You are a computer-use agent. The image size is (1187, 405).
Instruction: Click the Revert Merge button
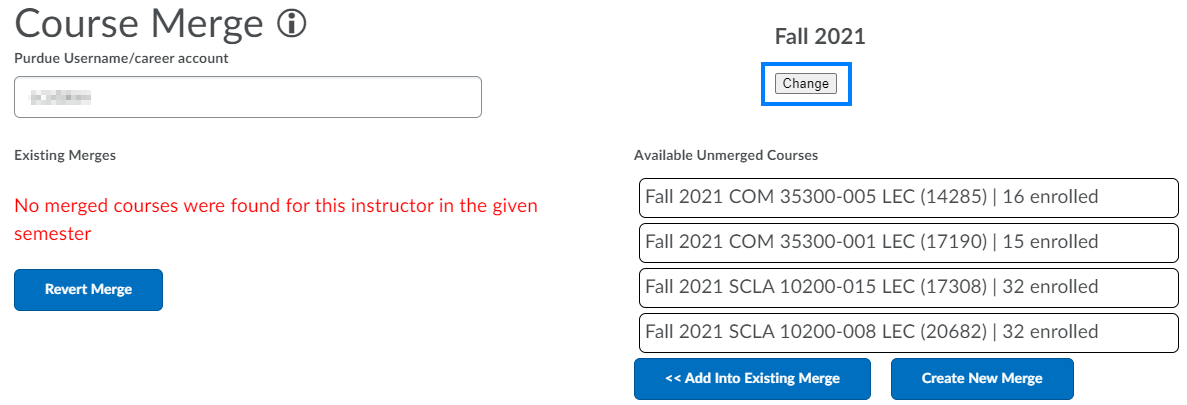click(x=88, y=290)
